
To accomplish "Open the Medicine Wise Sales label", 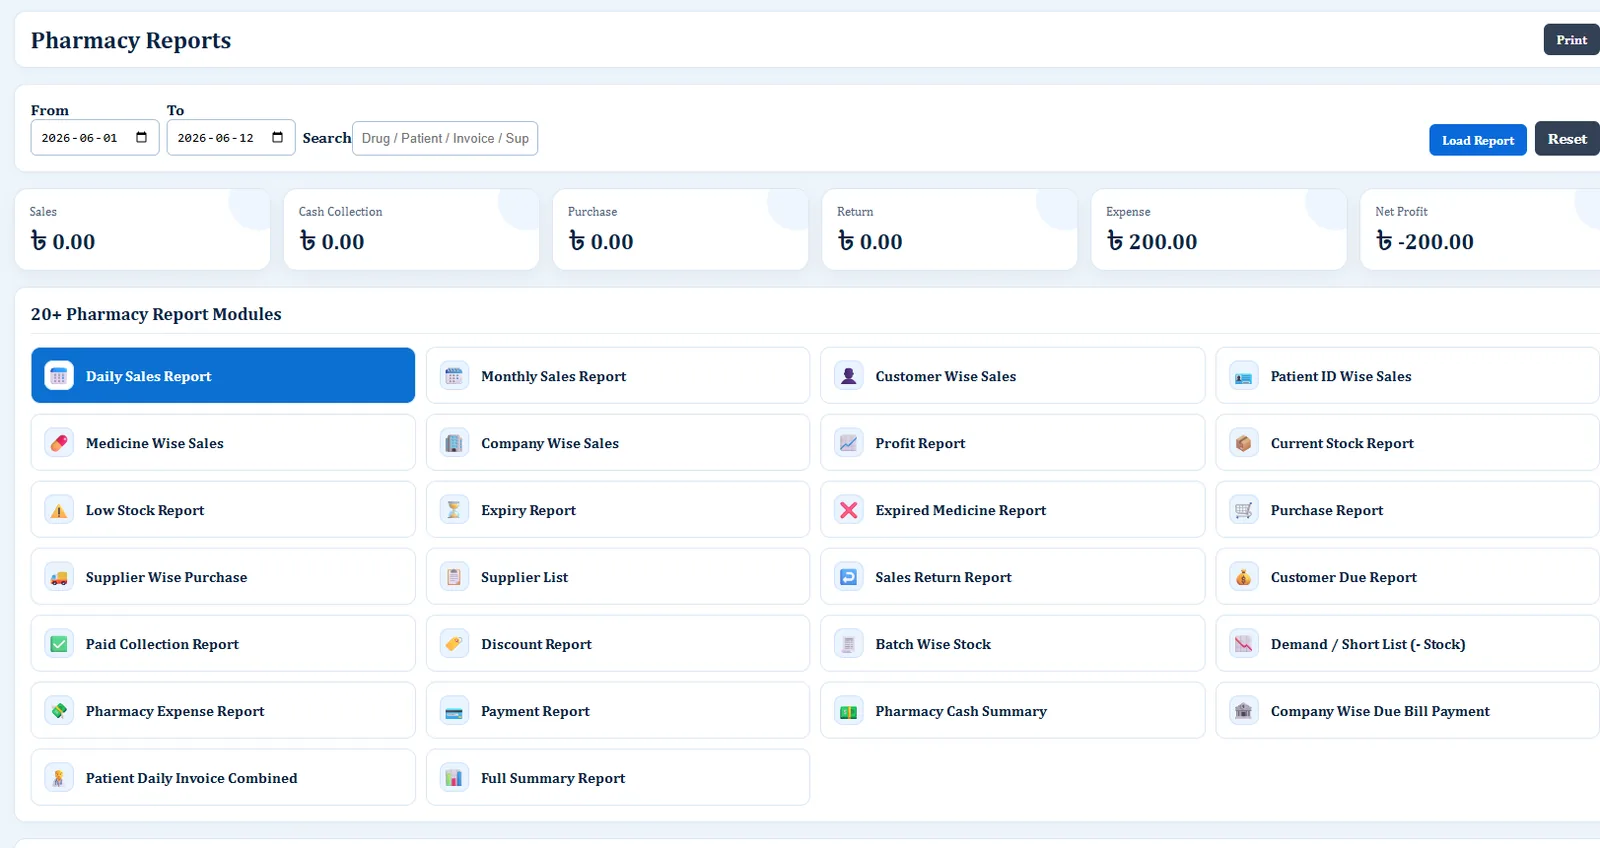I will [x=155, y=443].
